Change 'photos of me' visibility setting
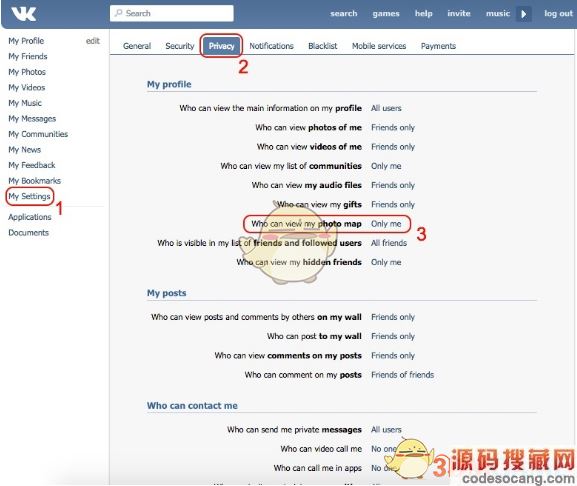The height and width of the screenshot is (486, 577). point(393,127)
